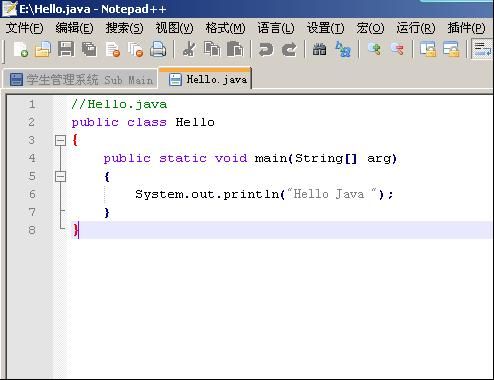Open the 视图(V) menu

click(174, 28)
